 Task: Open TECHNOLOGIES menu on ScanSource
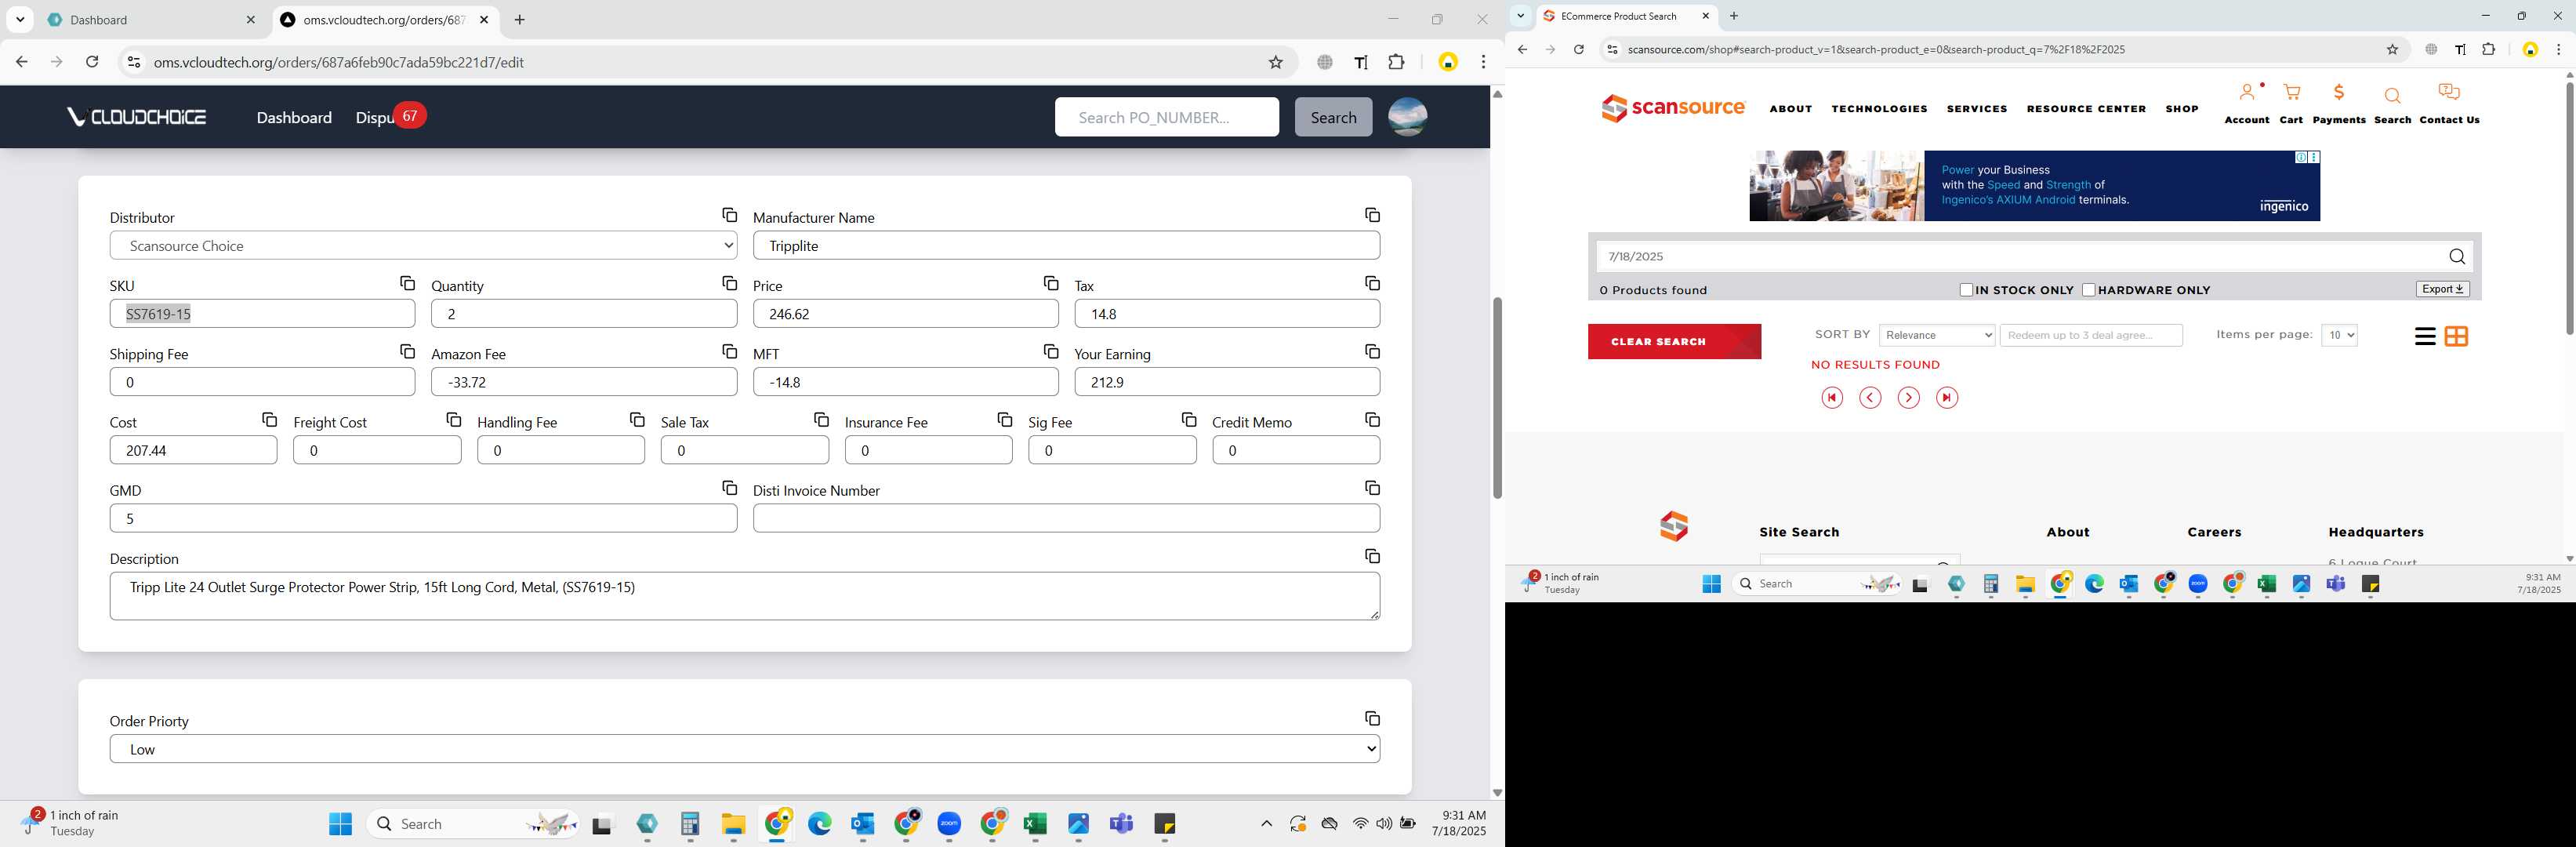(1879, 109)
